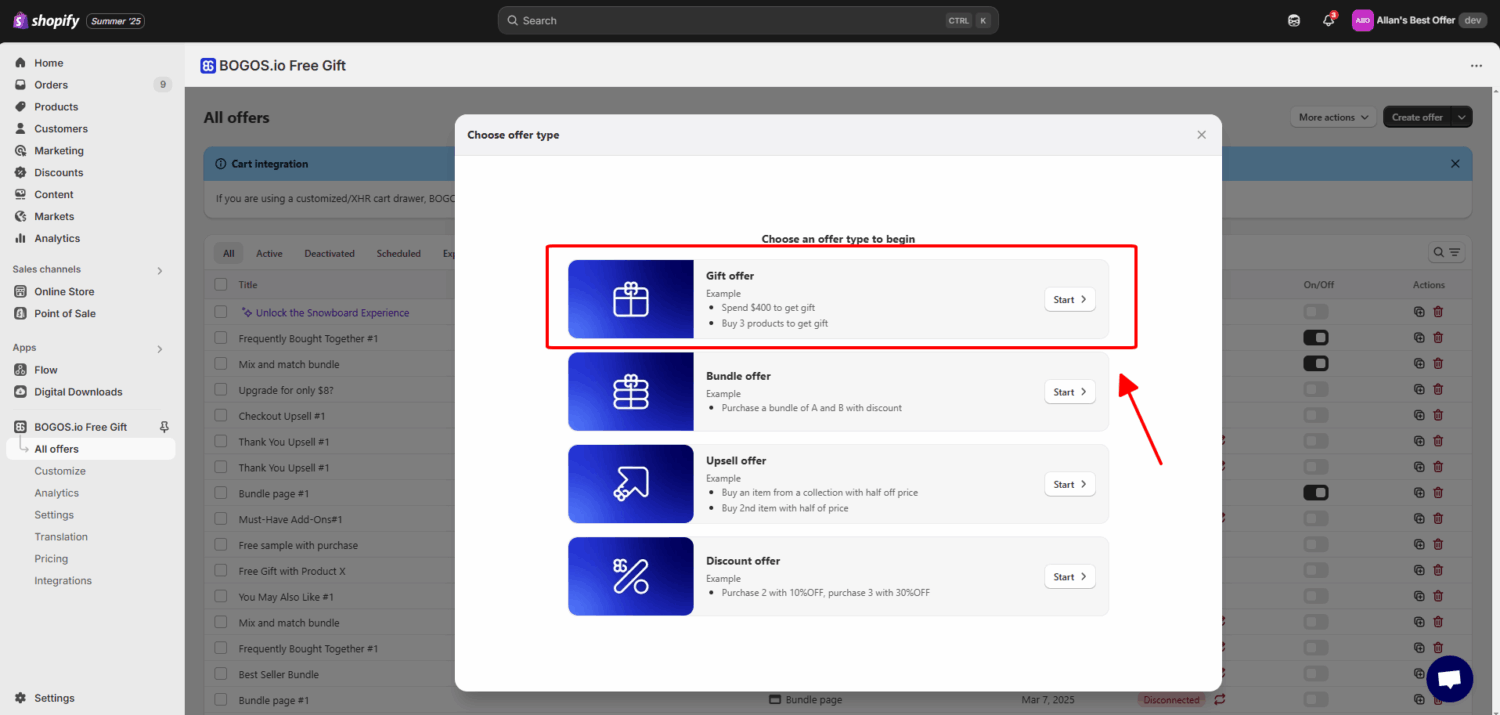Check the Free Gift with Product X checkbox
This screenshot has width=1500, height=715.
pos(221,571)
